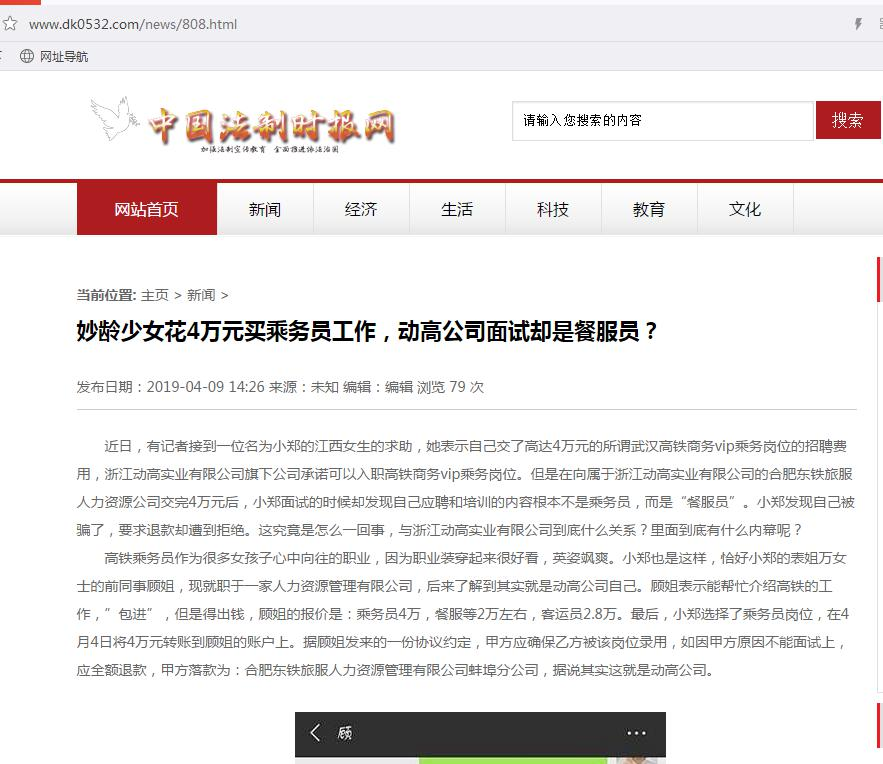This screenshot has height=764, width=883.
Task: Switch to the 科技 navigation tab
Action: click(x=553, y=209)
